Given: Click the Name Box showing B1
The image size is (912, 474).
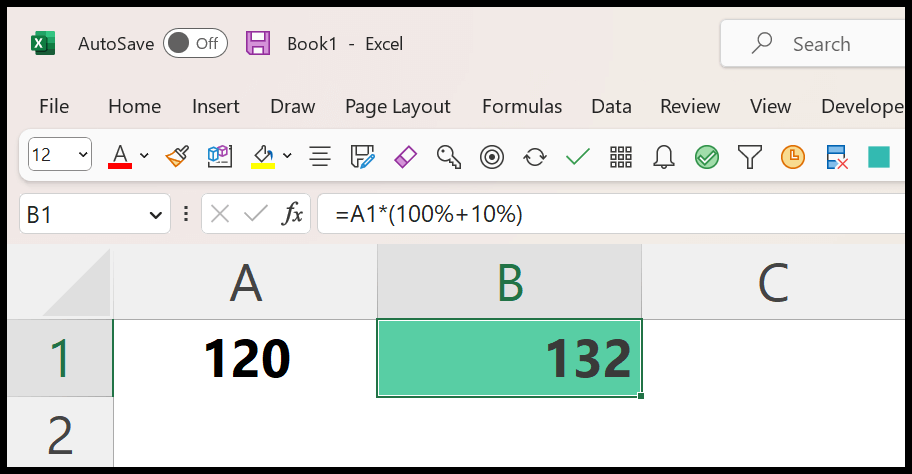Looking at the screenshot, I should [95, 214].
